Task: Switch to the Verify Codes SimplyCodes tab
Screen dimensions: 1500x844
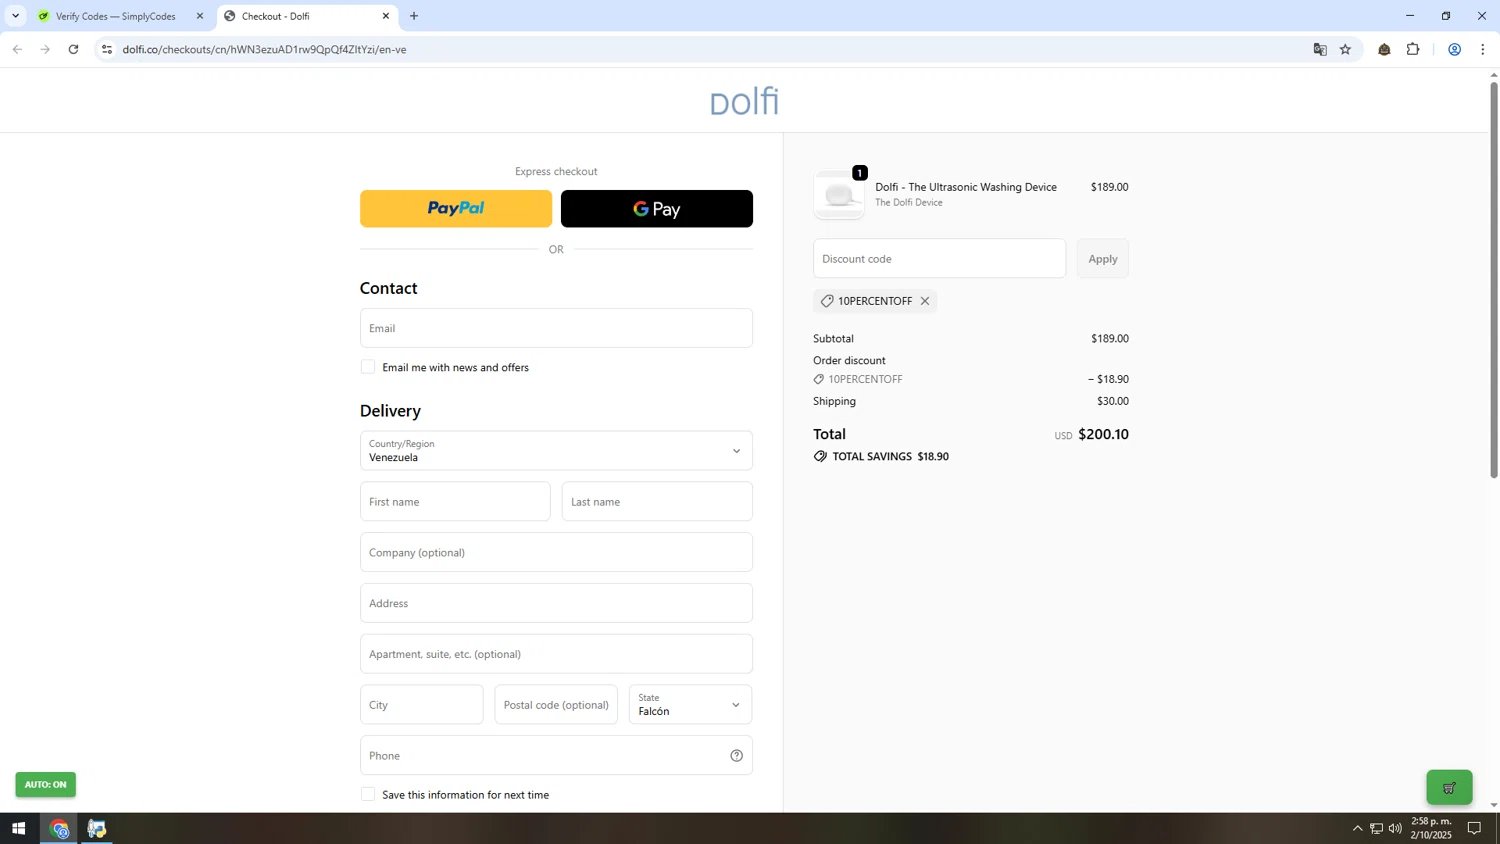Action: 115,16
